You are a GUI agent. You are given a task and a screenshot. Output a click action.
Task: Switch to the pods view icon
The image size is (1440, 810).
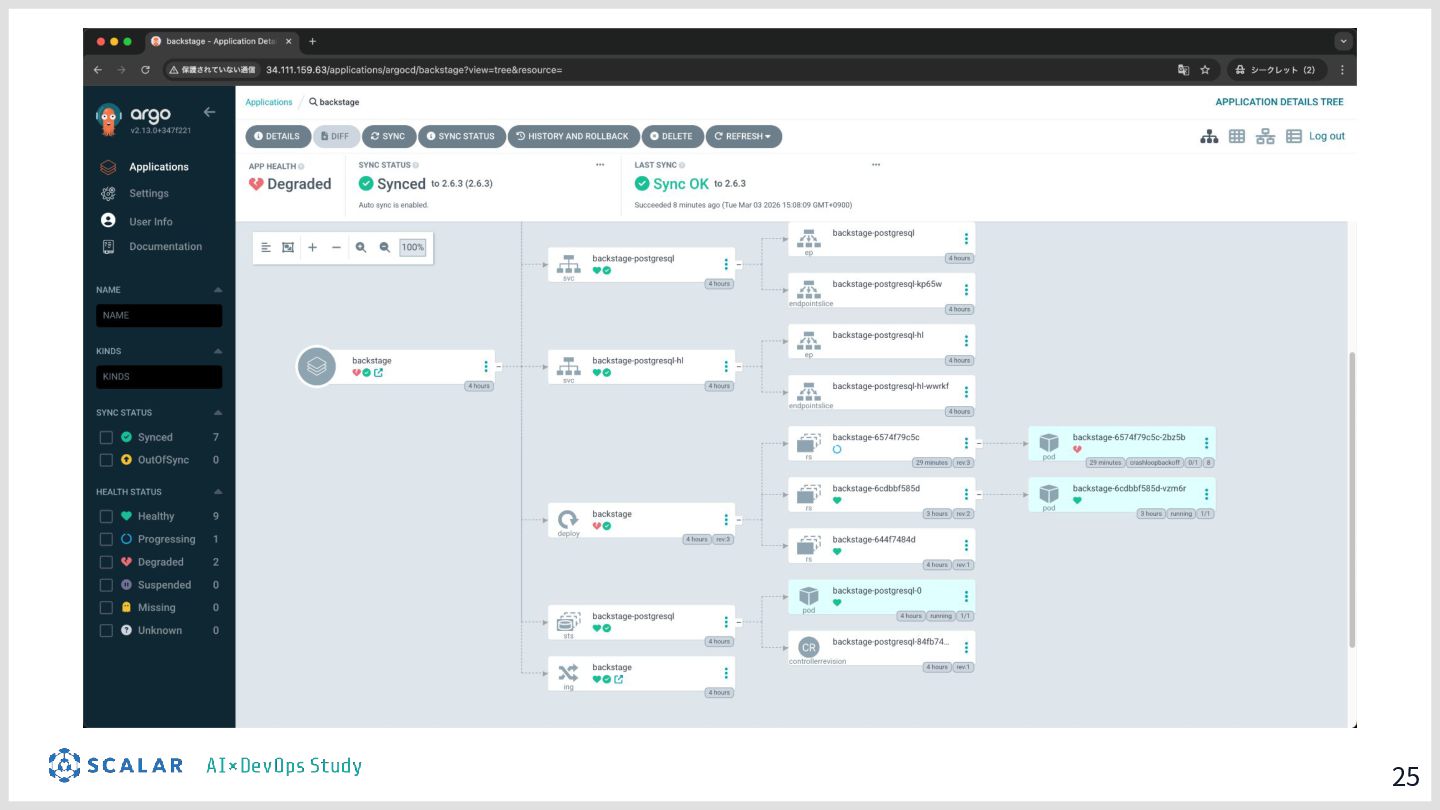pyautogui.click(x=1237, y=136)
